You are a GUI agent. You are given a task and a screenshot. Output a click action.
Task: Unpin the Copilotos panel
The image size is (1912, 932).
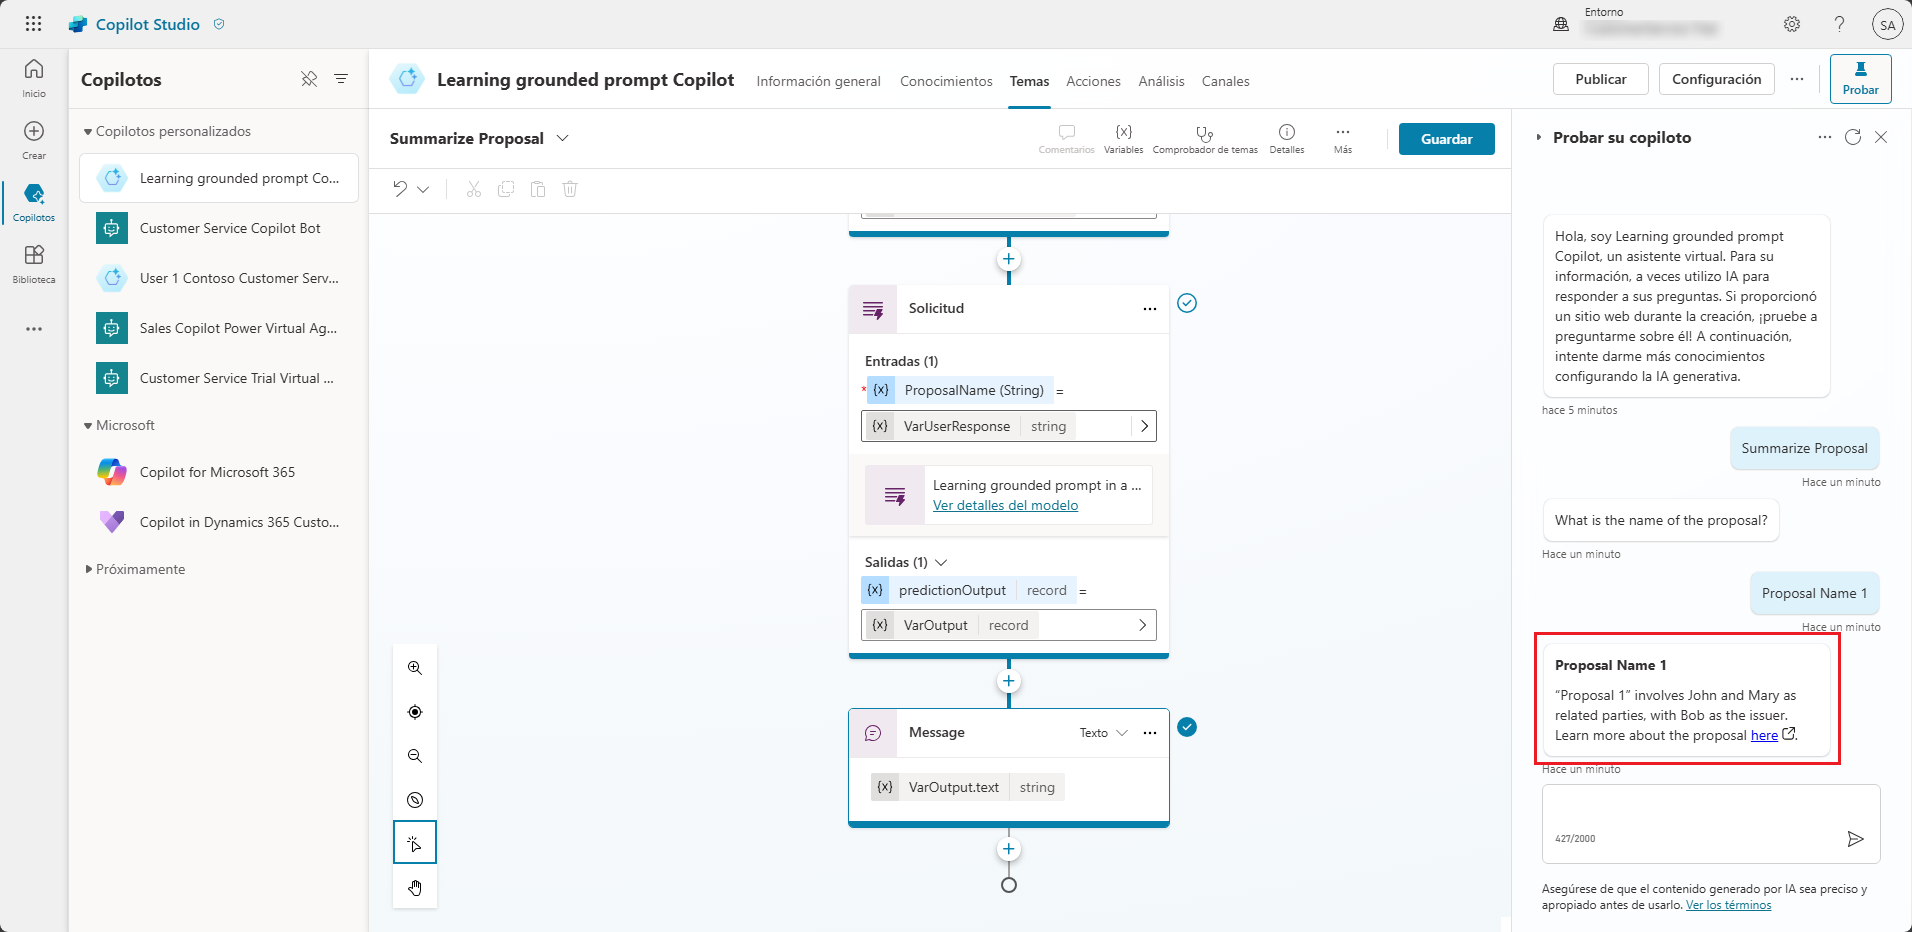pos(309,79)
